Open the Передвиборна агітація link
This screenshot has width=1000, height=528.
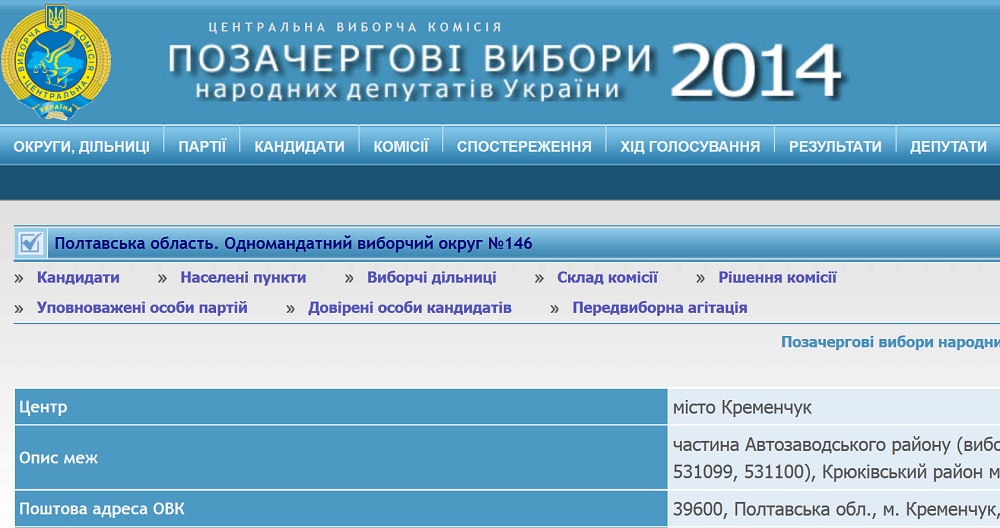[x=659, y=308]
